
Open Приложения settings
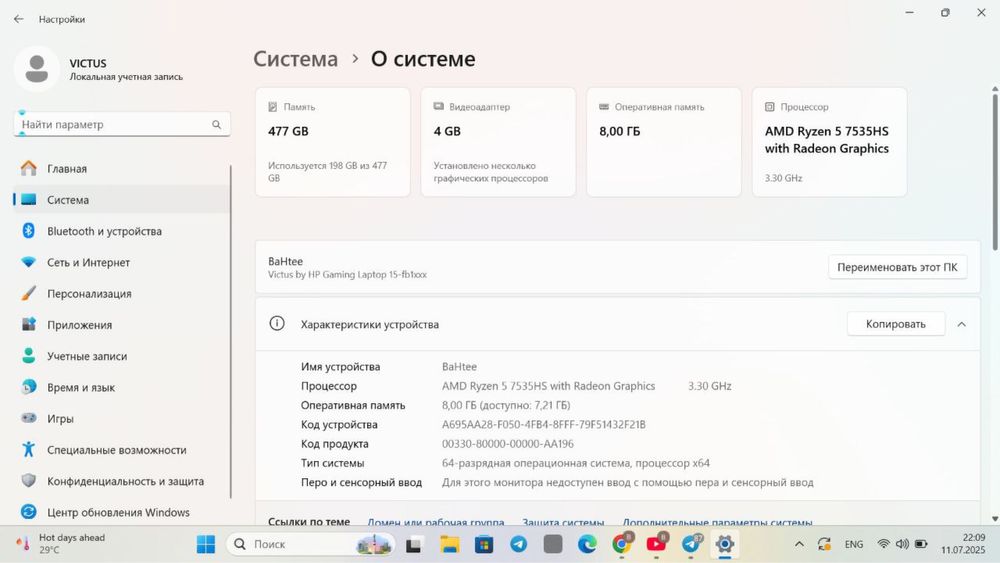[121, 325]
